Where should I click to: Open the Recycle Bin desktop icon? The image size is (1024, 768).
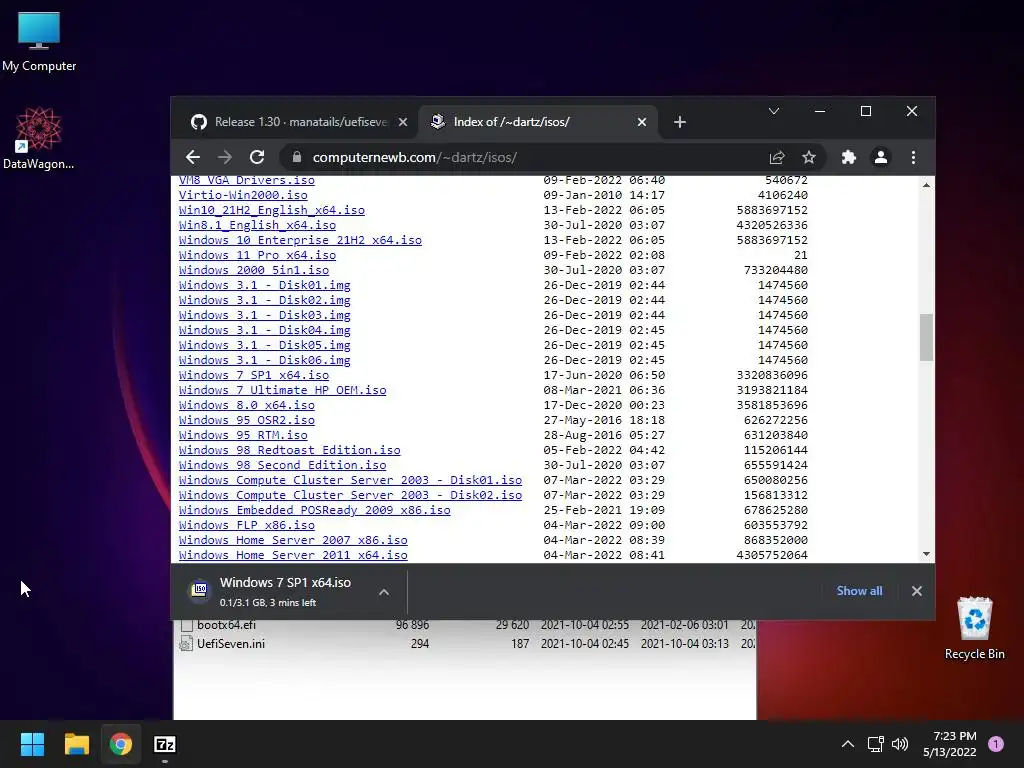click(974, 628)
